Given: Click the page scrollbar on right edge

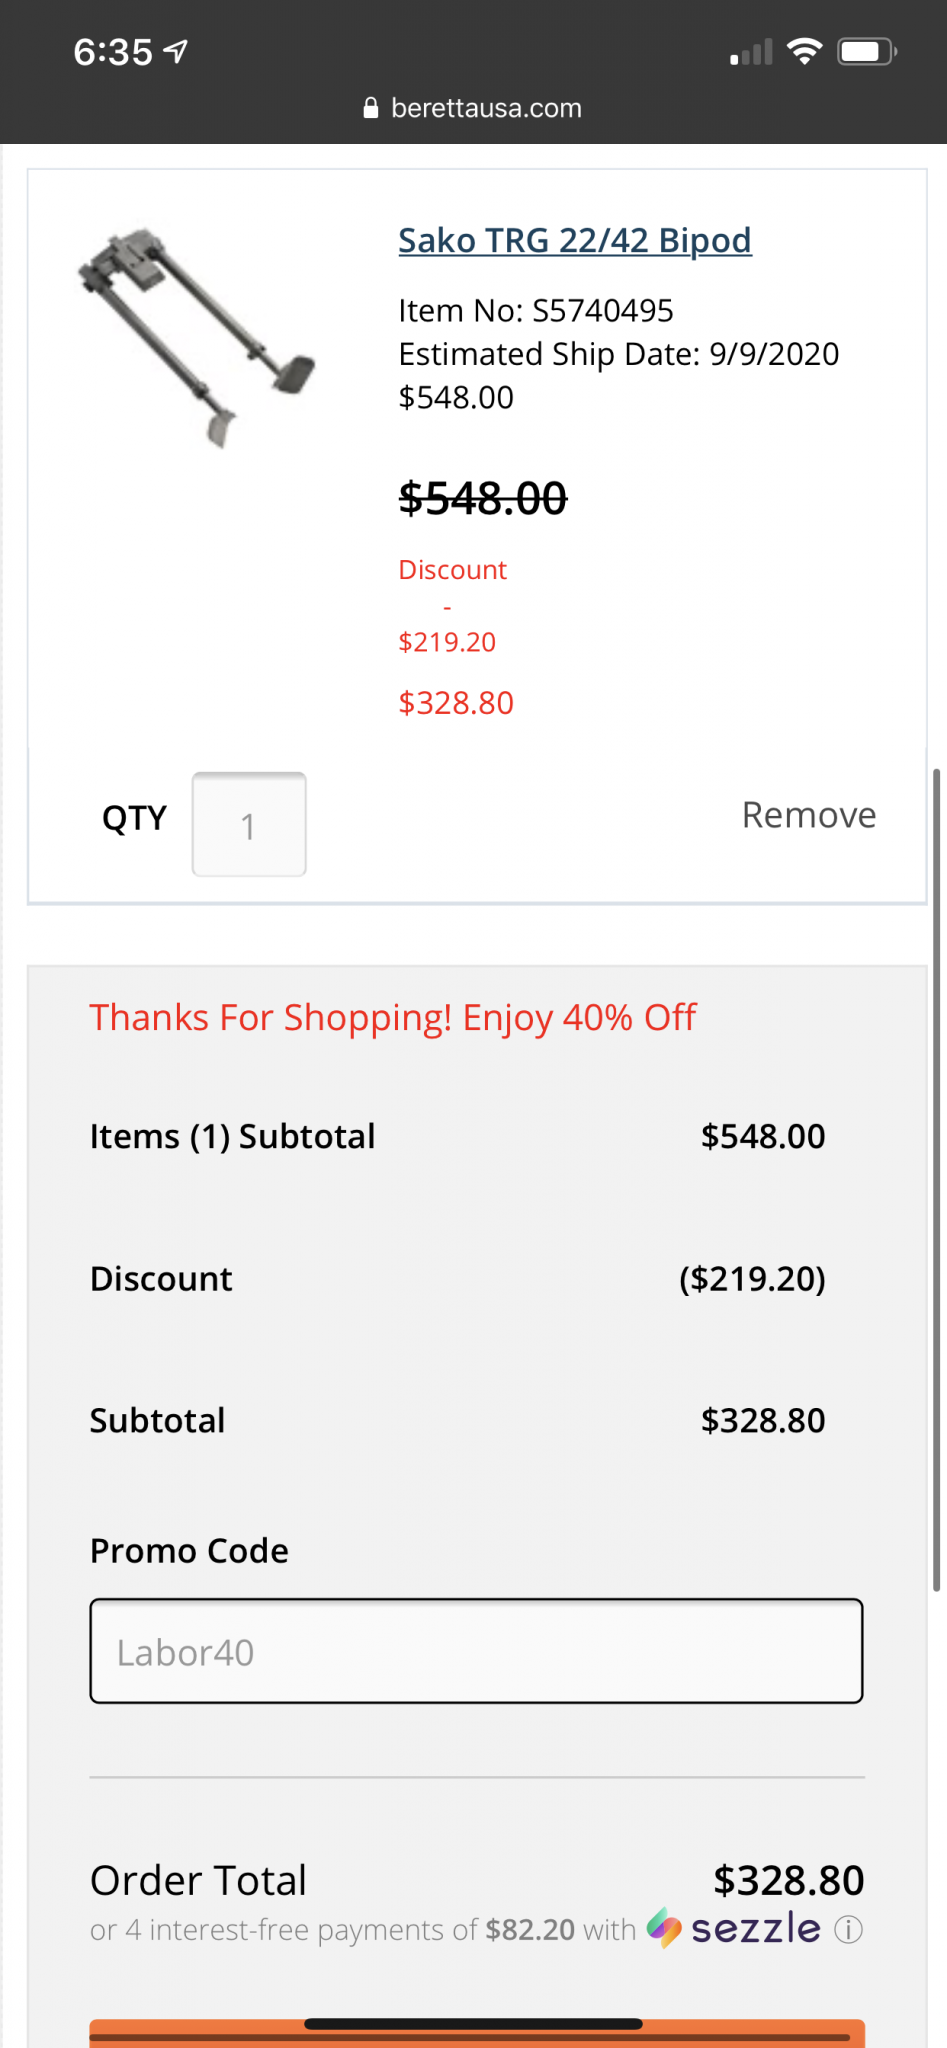Looking at the screenshot, I should [936, 1180].
